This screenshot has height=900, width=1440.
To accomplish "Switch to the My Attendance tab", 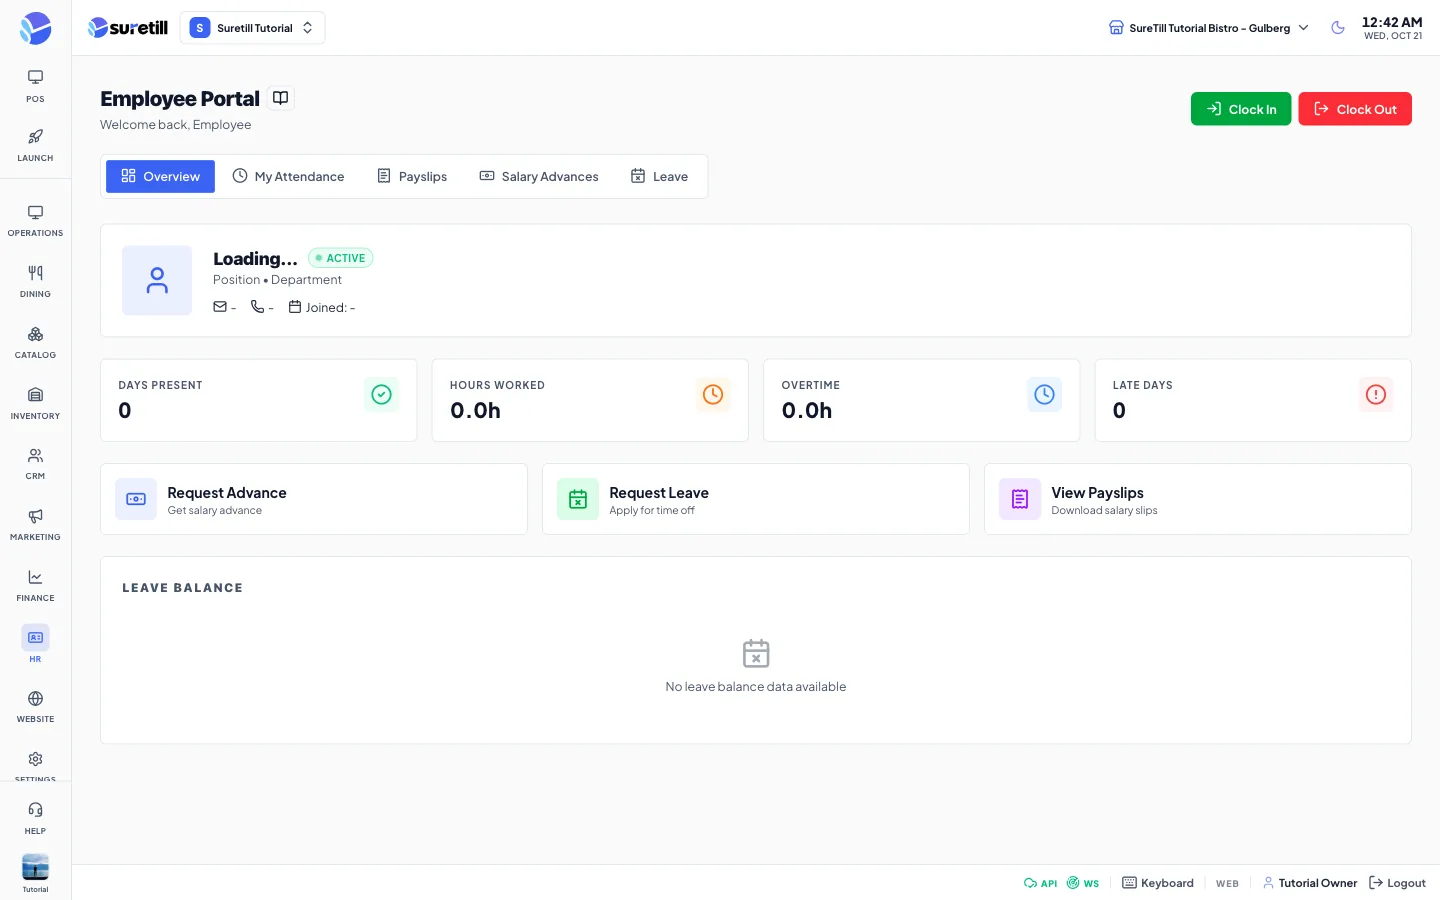I will (x=288, y=176).
